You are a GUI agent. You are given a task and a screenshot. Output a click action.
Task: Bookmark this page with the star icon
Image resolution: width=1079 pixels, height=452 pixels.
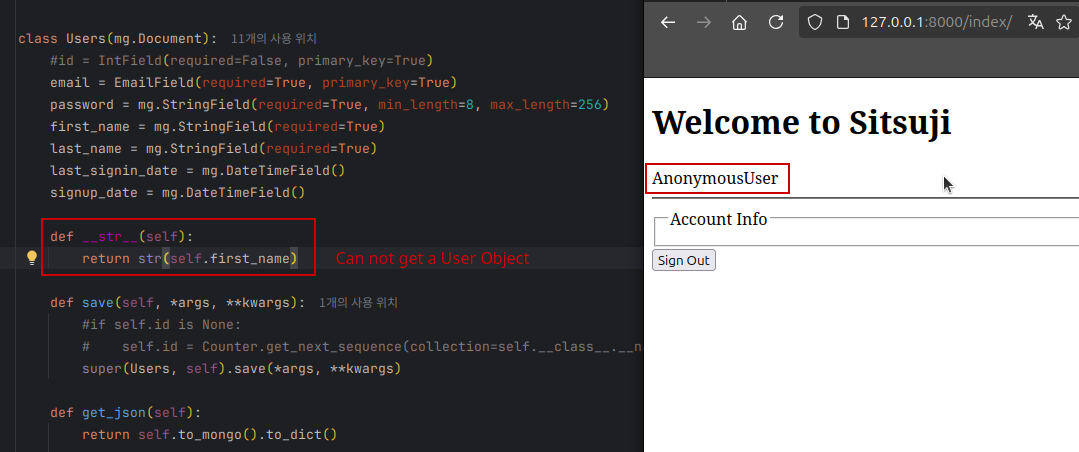[1064, 22]
